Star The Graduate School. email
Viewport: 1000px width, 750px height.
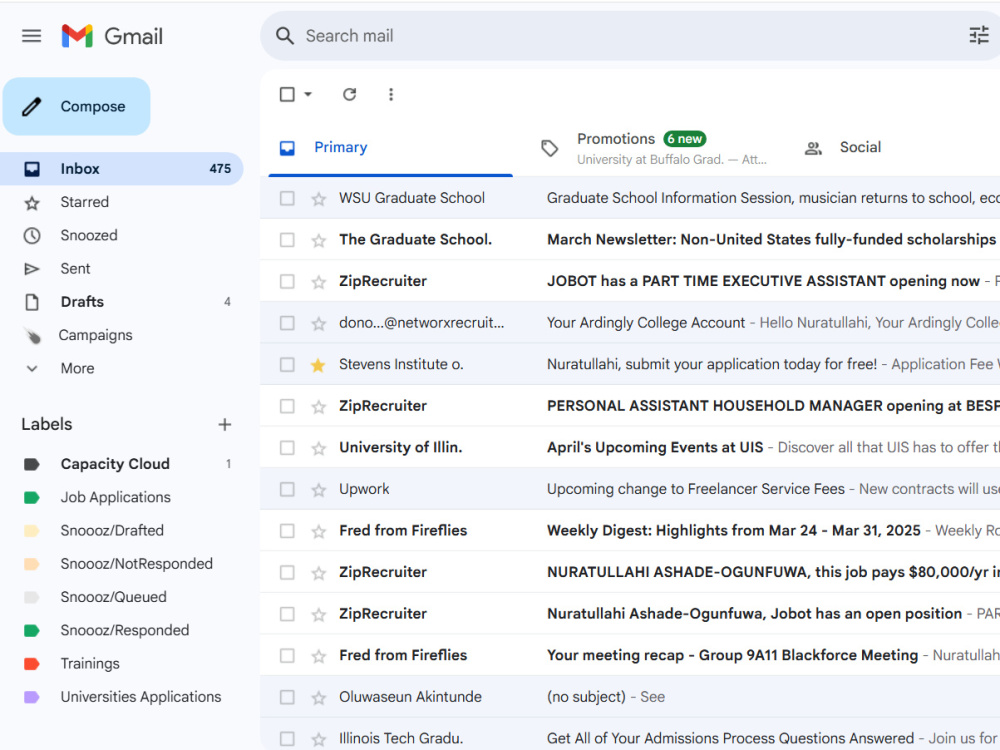[x=318, y=240]
